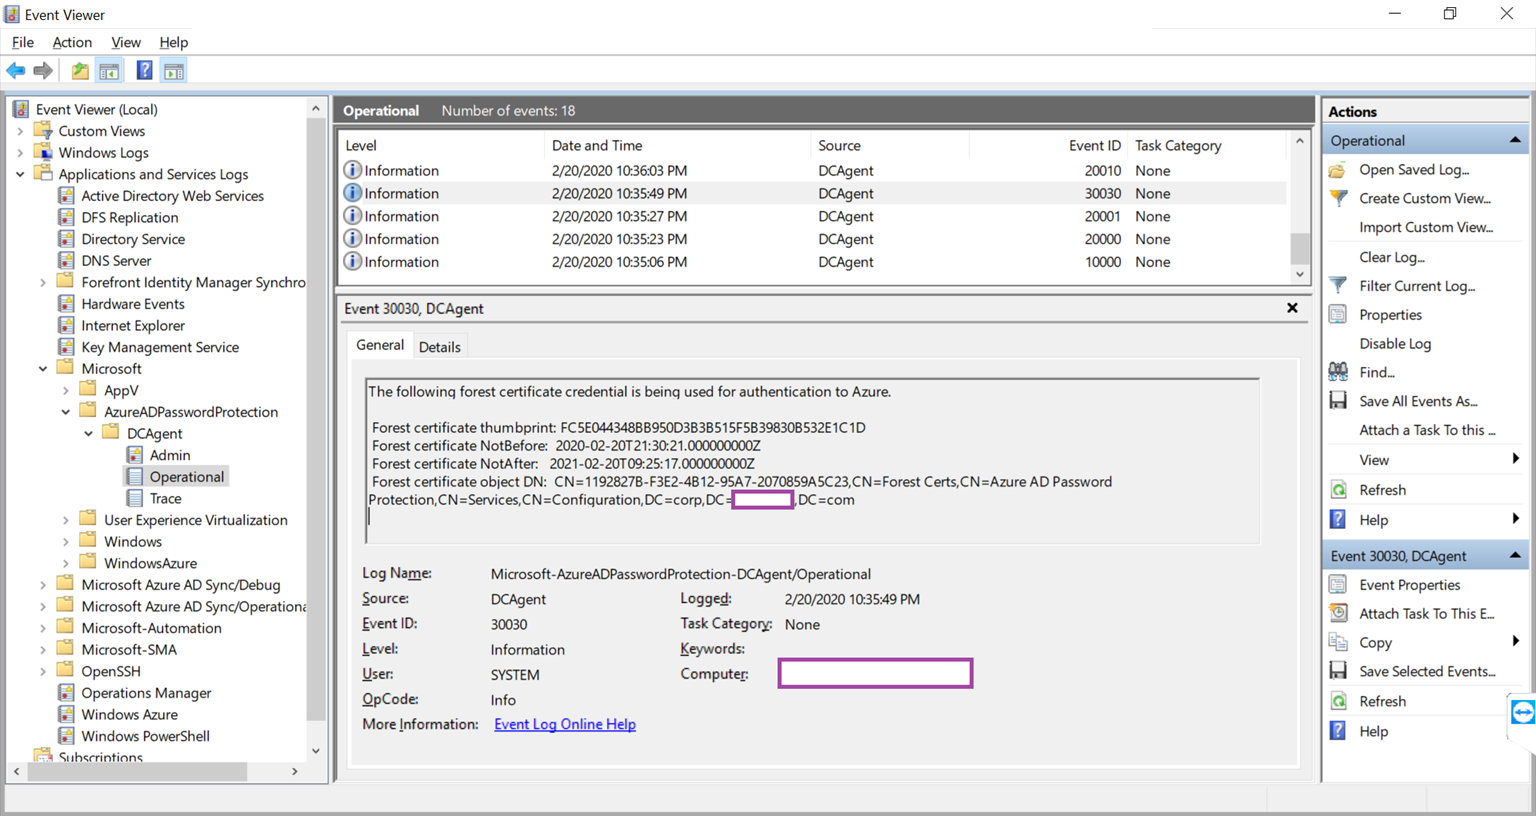Open the File menu

(23, 42)
